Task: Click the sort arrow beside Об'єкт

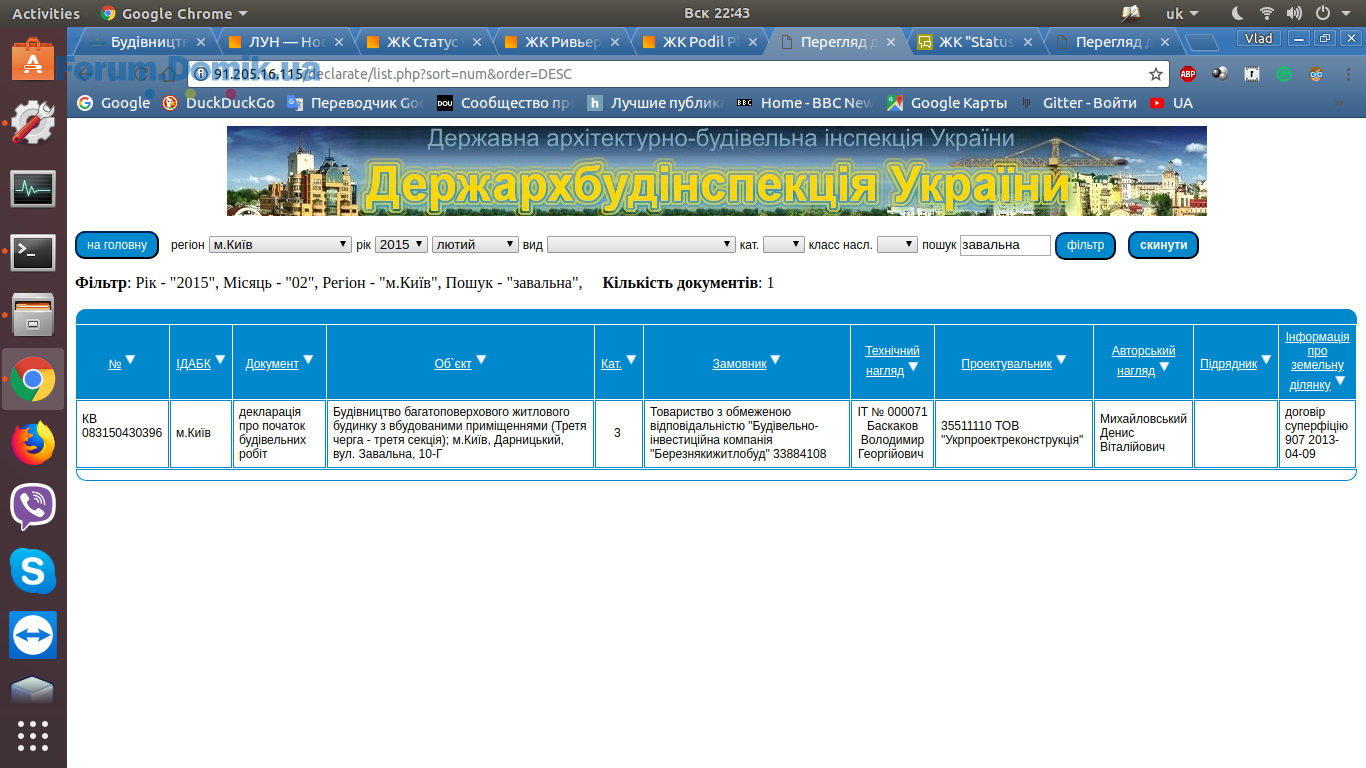Action: click(x=481, y=360)
